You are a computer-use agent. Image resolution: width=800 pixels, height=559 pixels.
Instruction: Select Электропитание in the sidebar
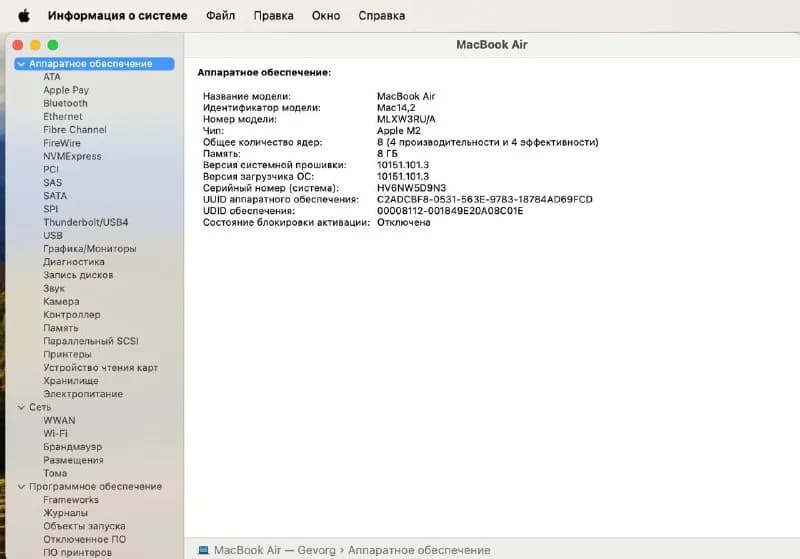click(83, 394)
